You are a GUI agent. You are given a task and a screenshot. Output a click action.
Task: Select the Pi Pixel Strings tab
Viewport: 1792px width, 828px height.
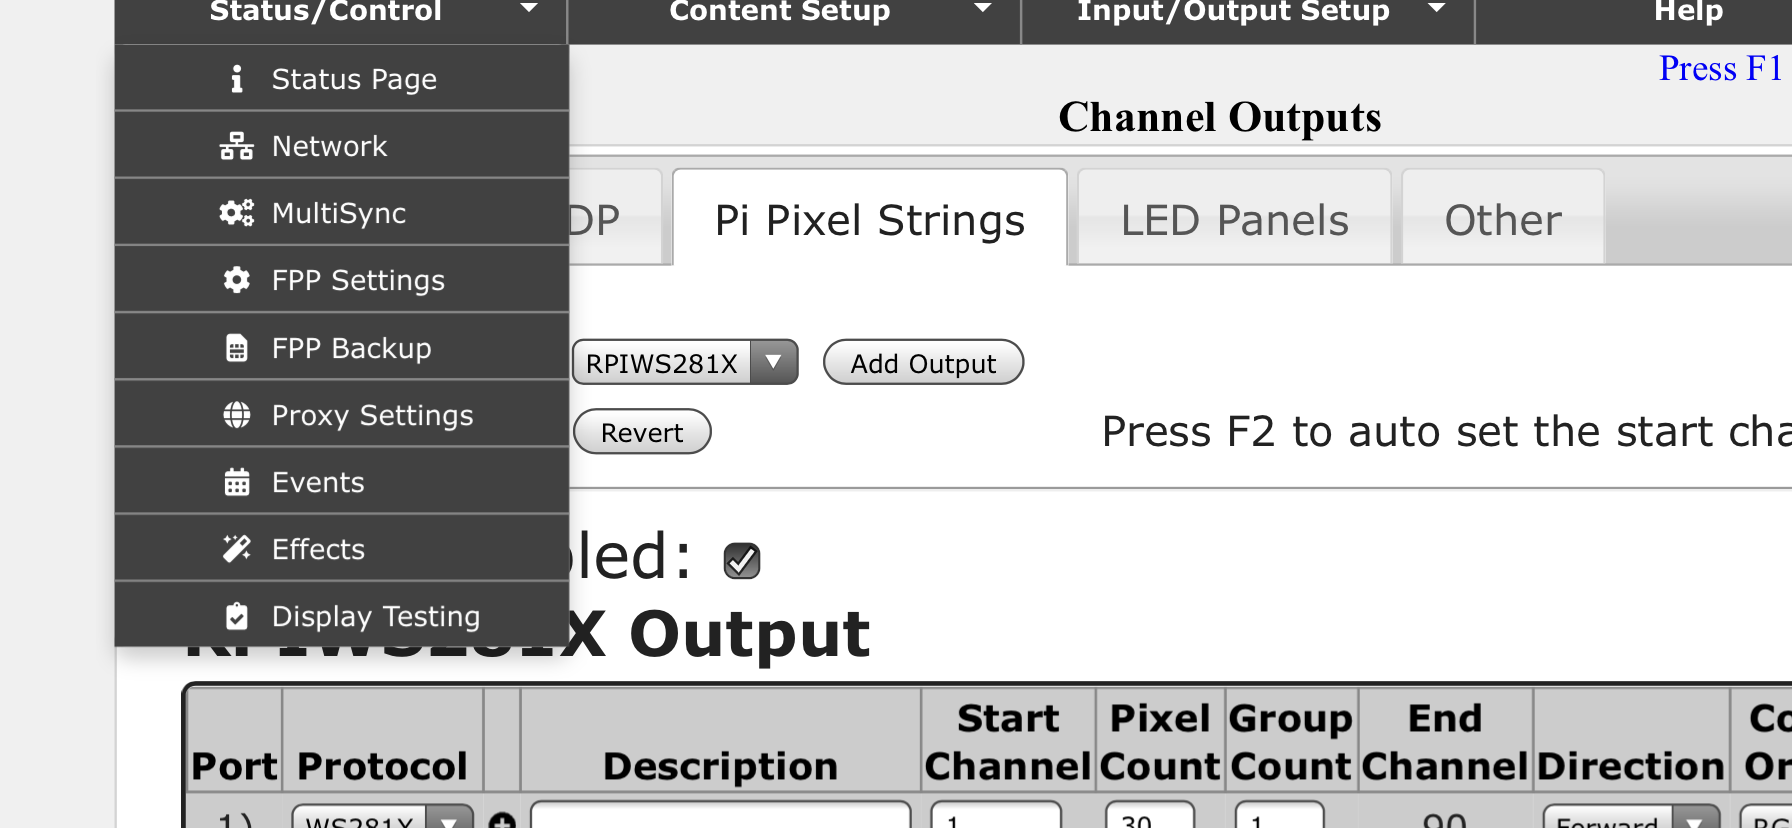click(x=869, y=220)
